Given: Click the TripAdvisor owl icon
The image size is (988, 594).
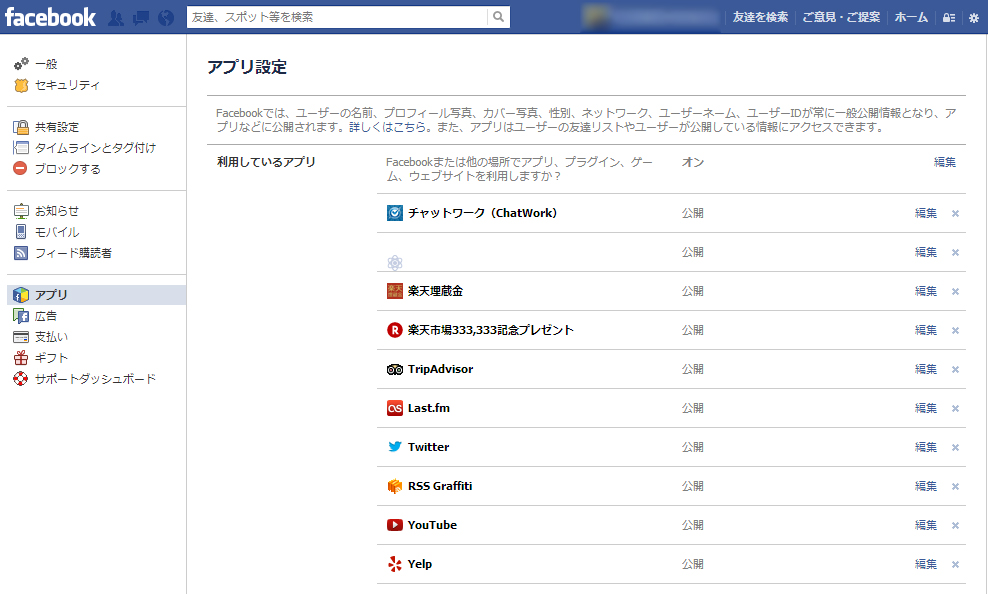Looking at the screenshot, I should coord(394,369).
